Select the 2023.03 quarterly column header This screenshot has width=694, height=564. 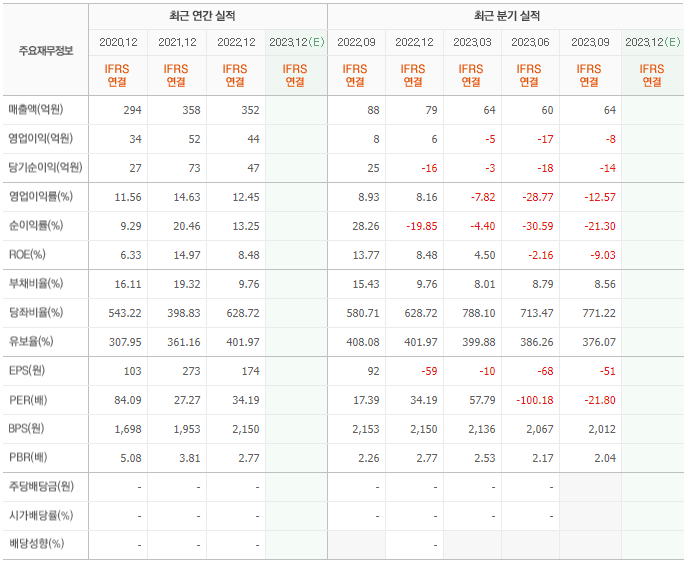click(x=472, y=42)
